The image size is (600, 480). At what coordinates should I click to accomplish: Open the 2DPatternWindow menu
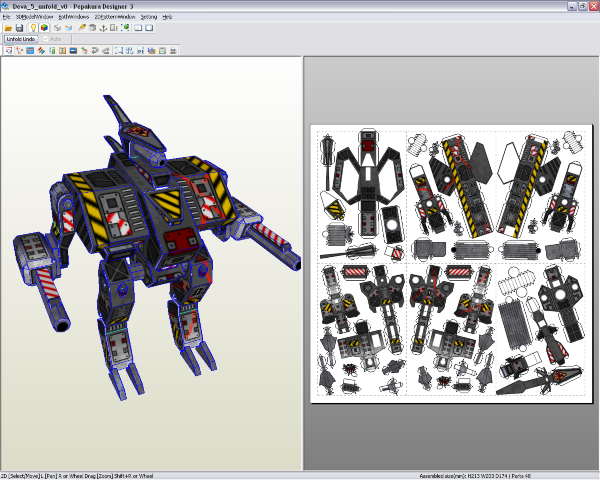click(x=115, y=17)
